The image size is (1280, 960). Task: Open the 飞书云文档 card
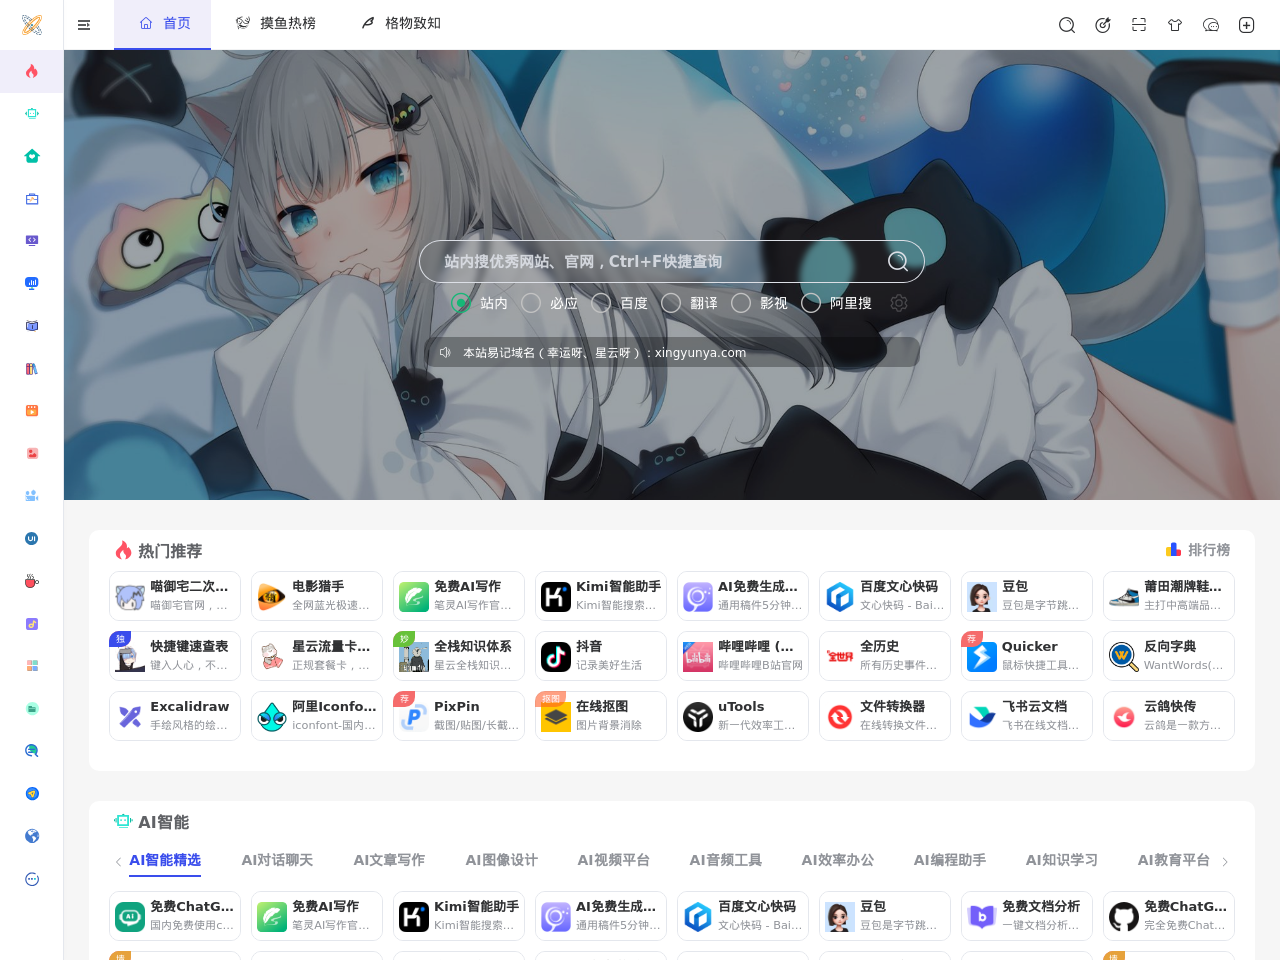(x=1027, y=716)
